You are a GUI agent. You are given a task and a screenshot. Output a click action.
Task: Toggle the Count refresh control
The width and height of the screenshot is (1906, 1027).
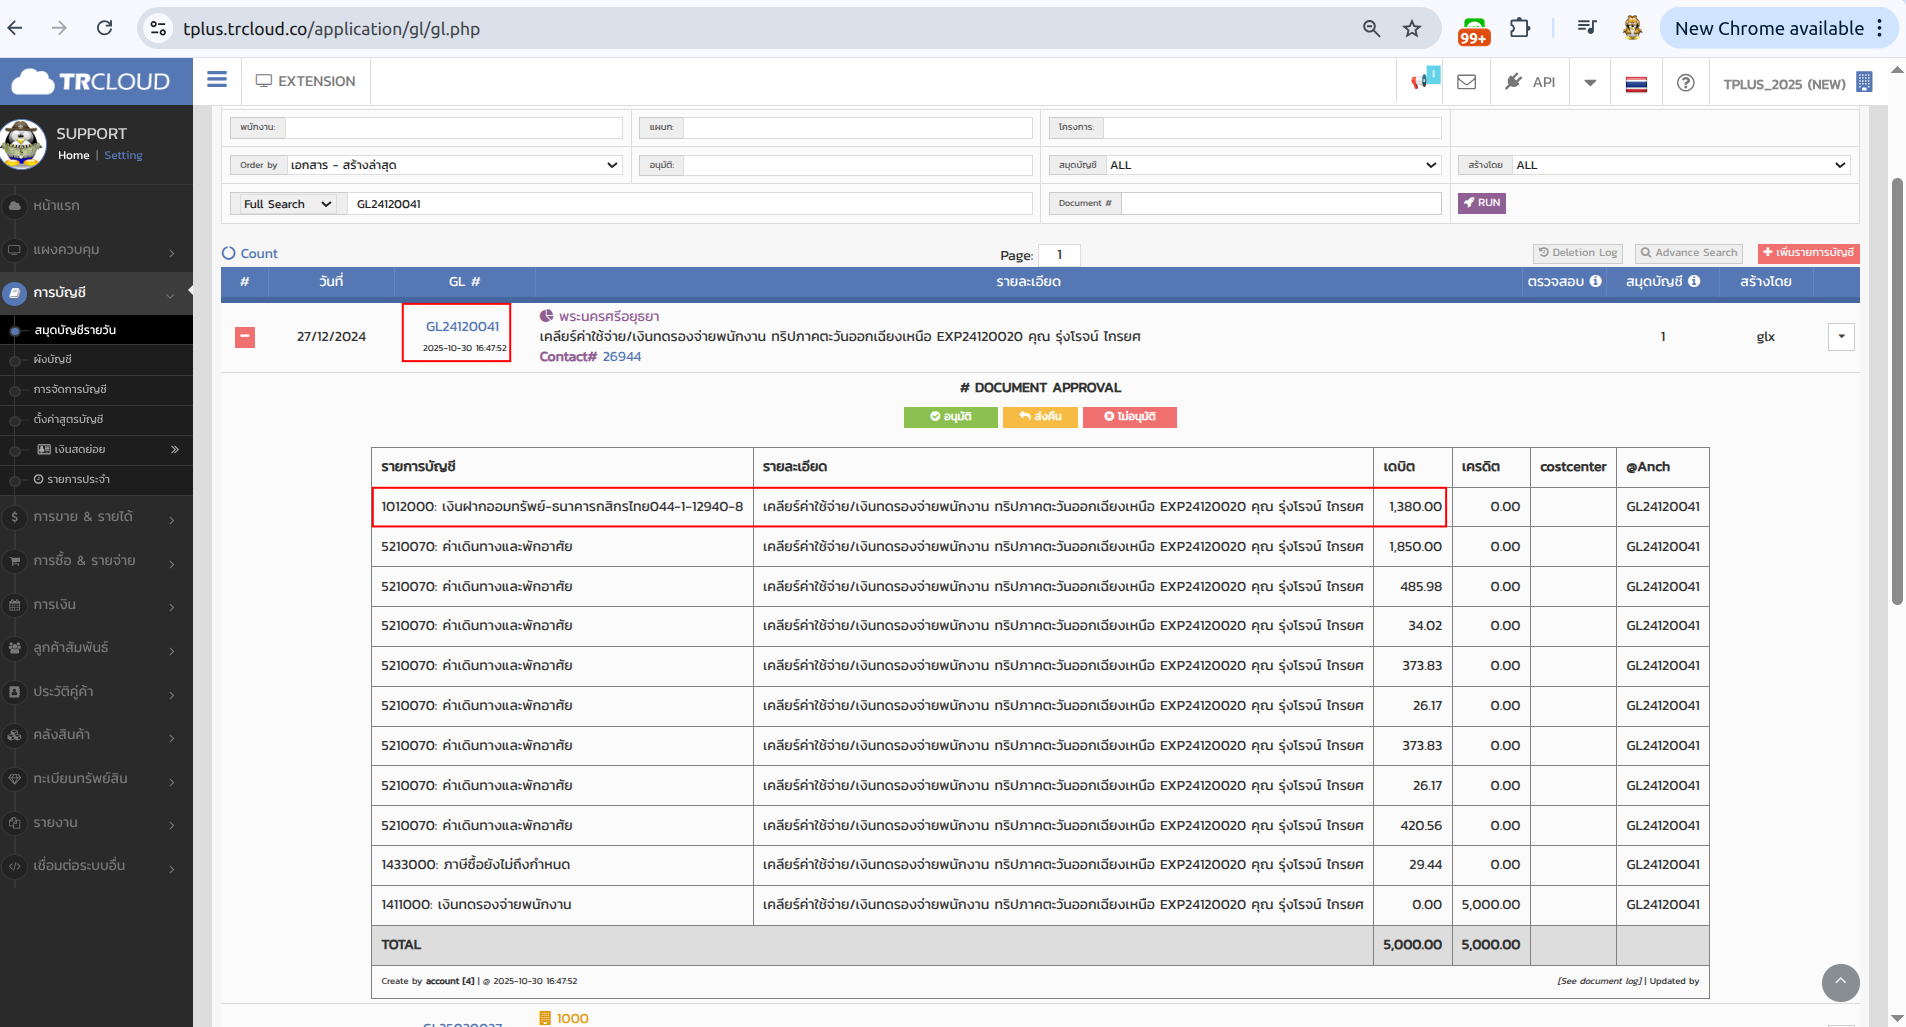pyautogui.click(x=249, y=254)
